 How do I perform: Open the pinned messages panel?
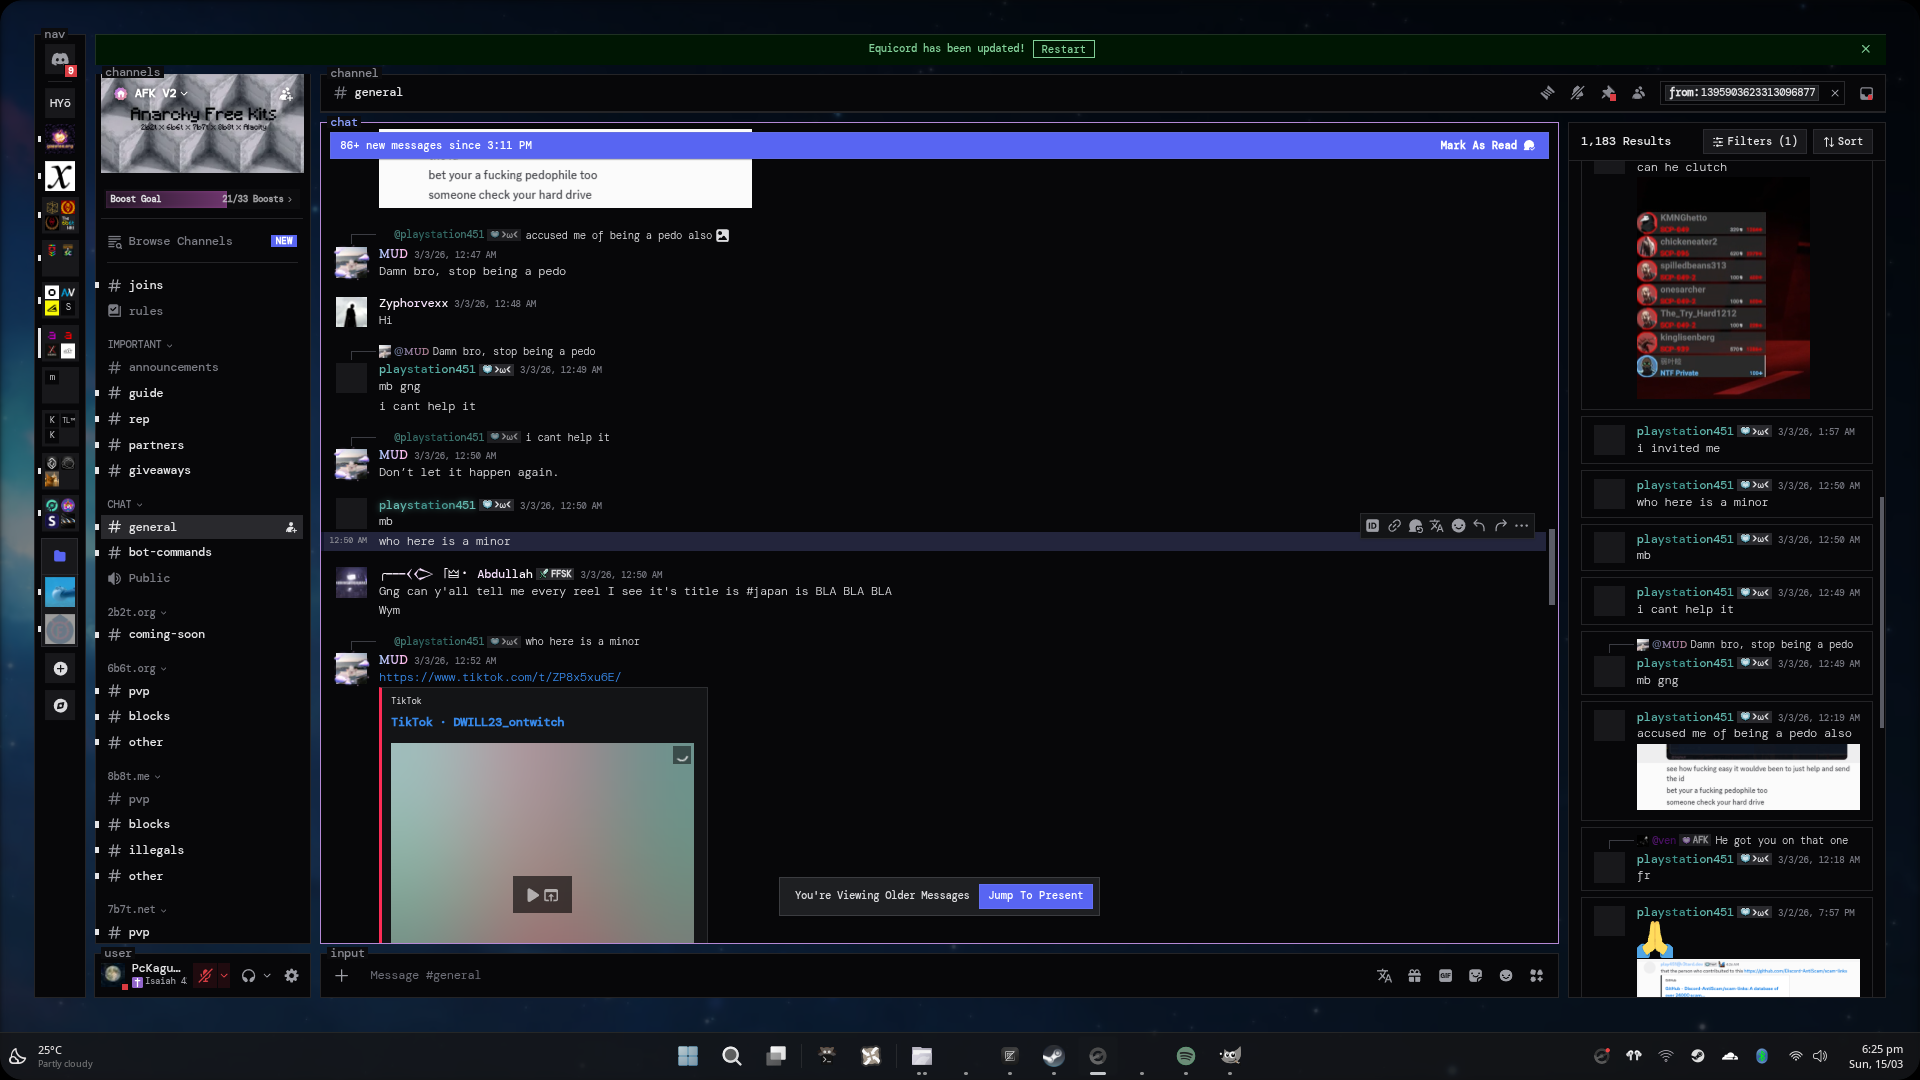pos(1608,93)
